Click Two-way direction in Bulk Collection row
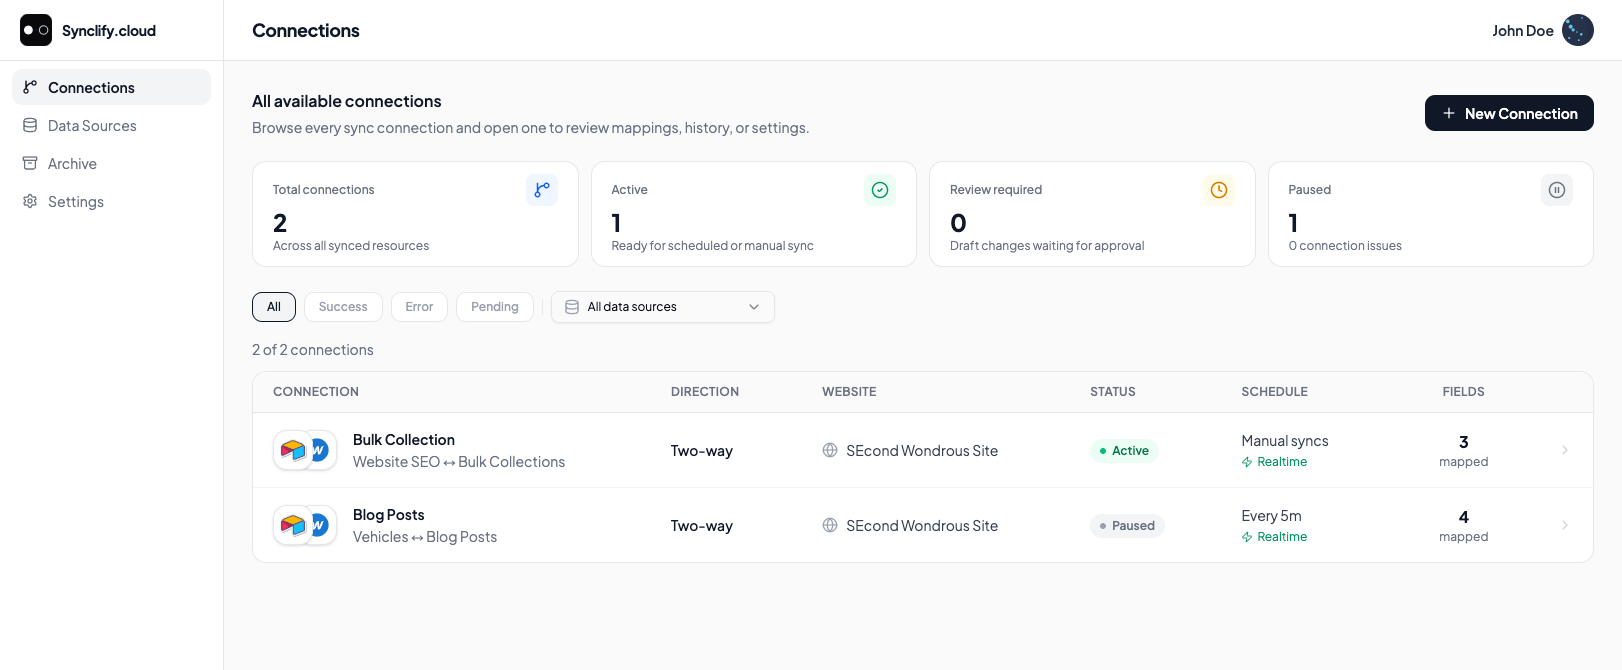The image size is (1622, 670). 702,451
